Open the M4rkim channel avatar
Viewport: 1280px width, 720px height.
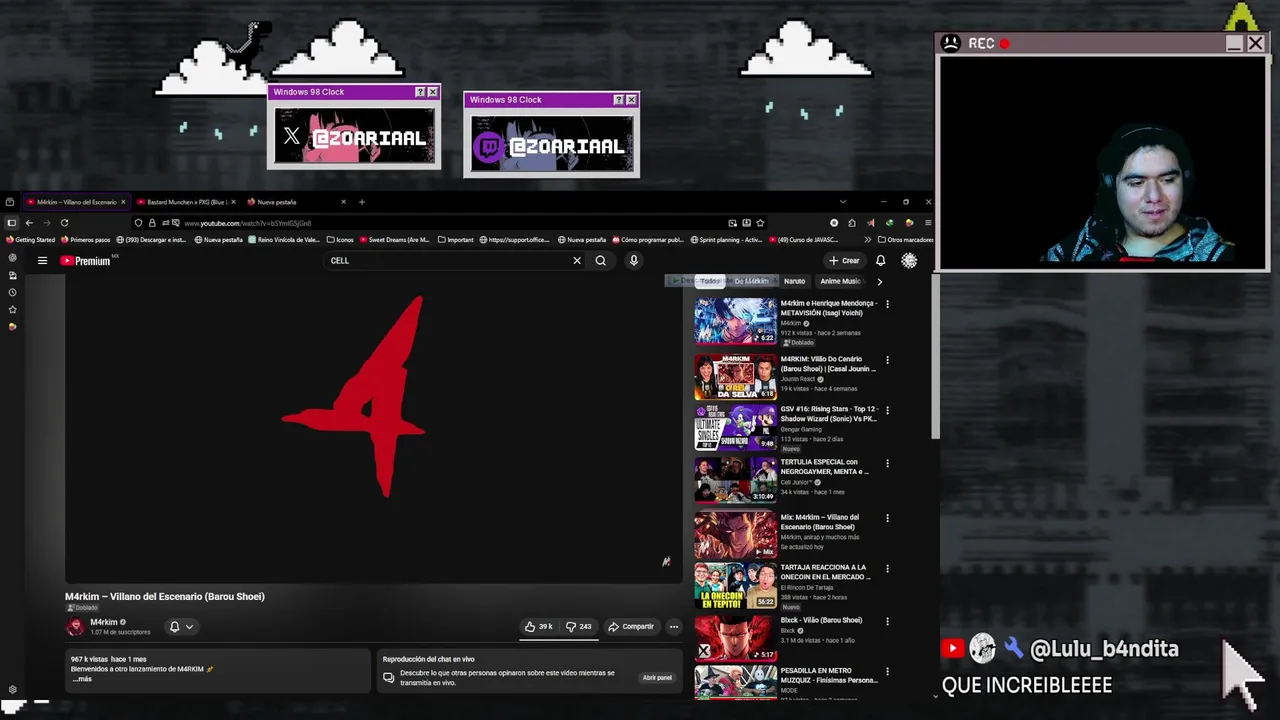coord(75,627)
